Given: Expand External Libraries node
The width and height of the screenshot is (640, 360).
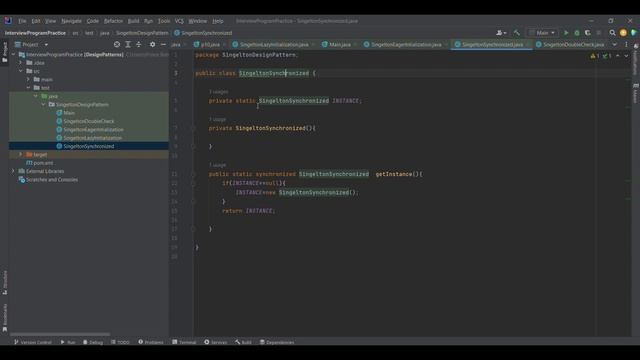Looking at the screenshot, I should (x=13, y=171).
